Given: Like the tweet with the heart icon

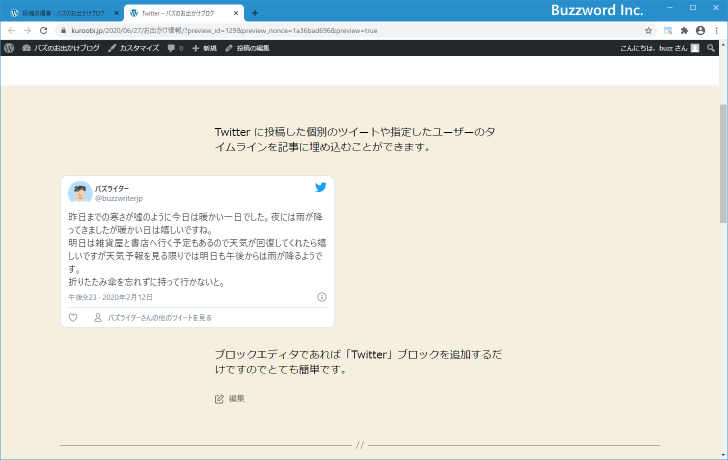Looking at the screenshot, I should point(73,318).
